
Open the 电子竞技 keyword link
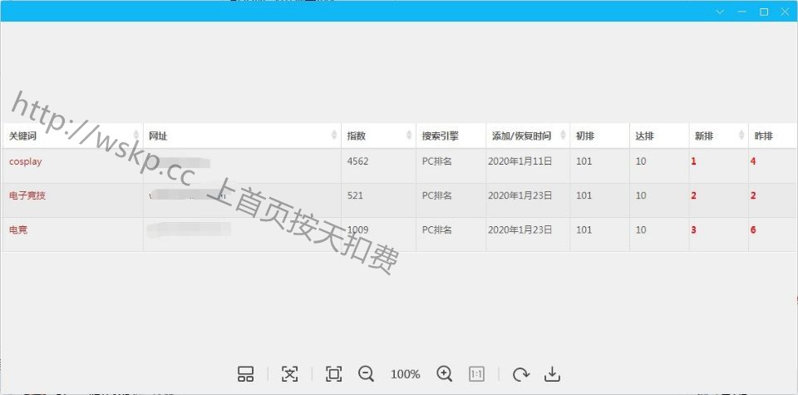(27, 195)
